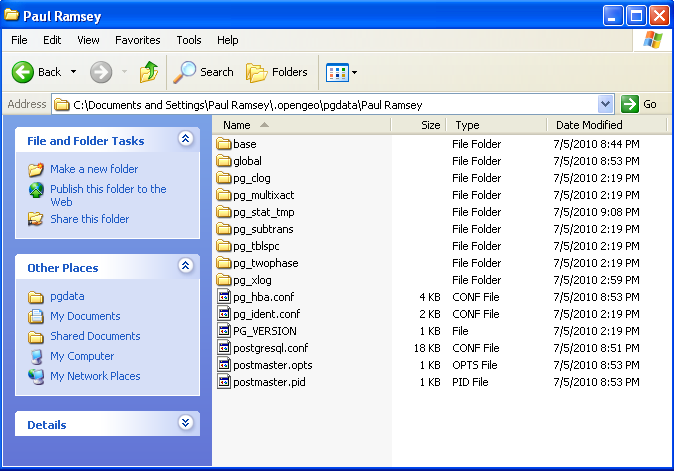The image size is (674, 471).
Task: Open the Search pane
Action: tap(203, 72)
